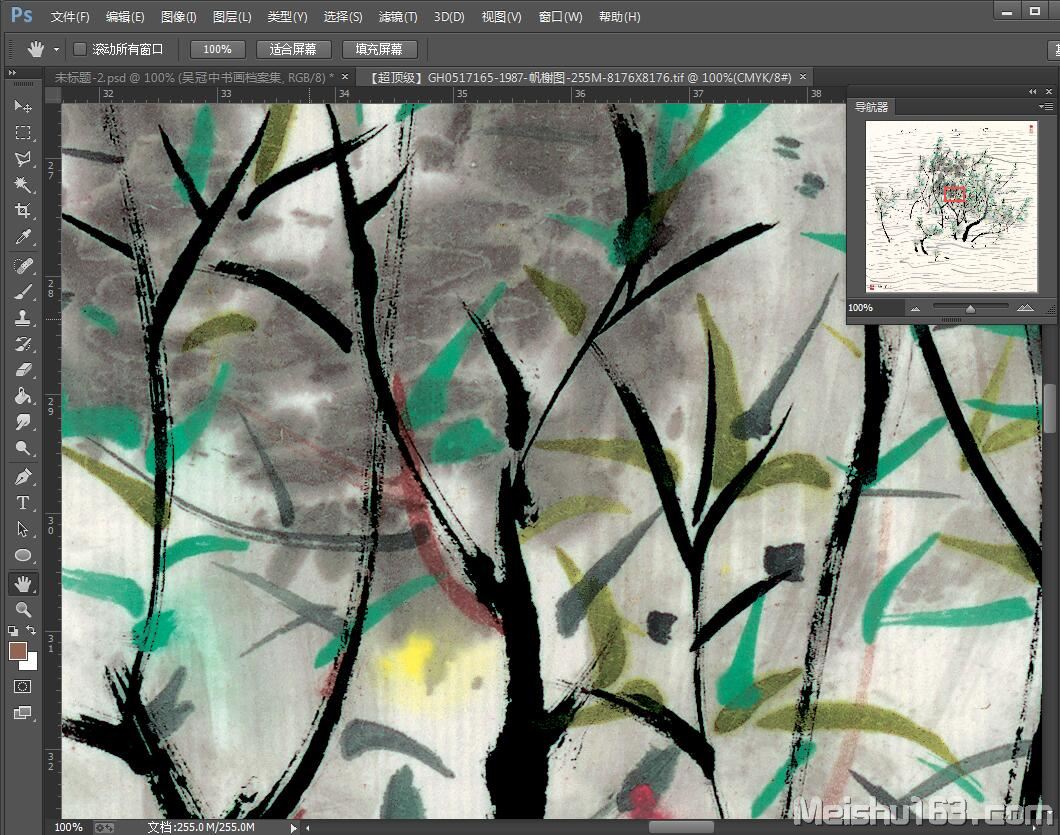Reset default foreground and background colors

(13, 631)
